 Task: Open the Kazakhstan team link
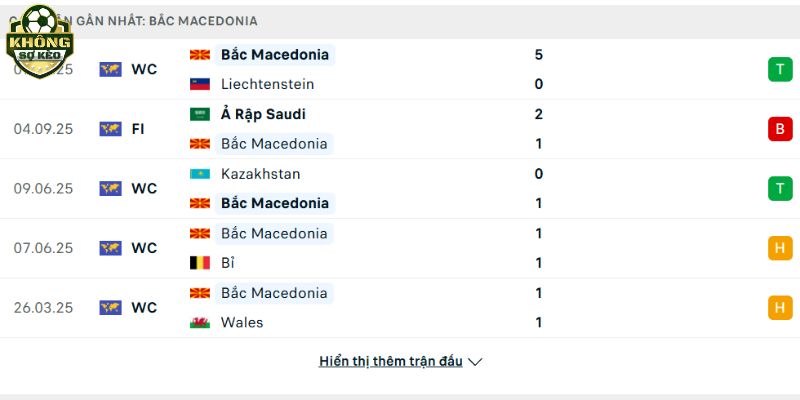tap(260, 174)
